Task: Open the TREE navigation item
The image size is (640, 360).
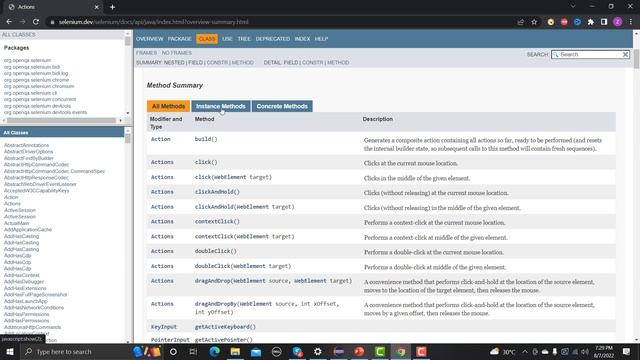Action: (244, 39)
